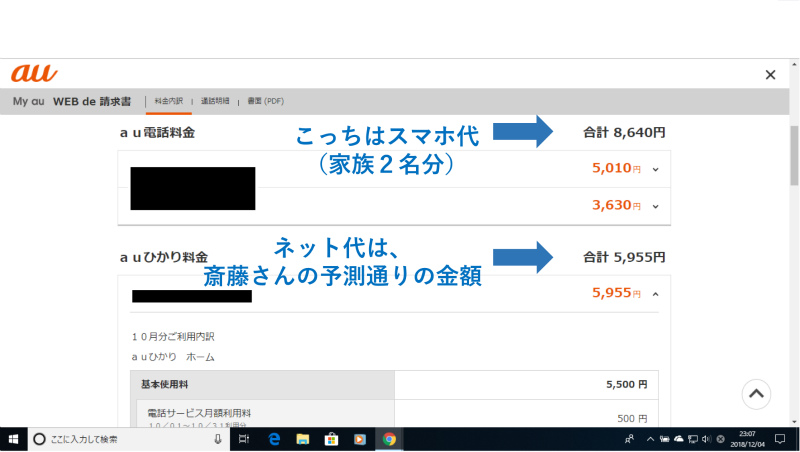Click the 電話サービス月額利用料 row label
Screen dimensions: 800x452
(x=199, y=413)
